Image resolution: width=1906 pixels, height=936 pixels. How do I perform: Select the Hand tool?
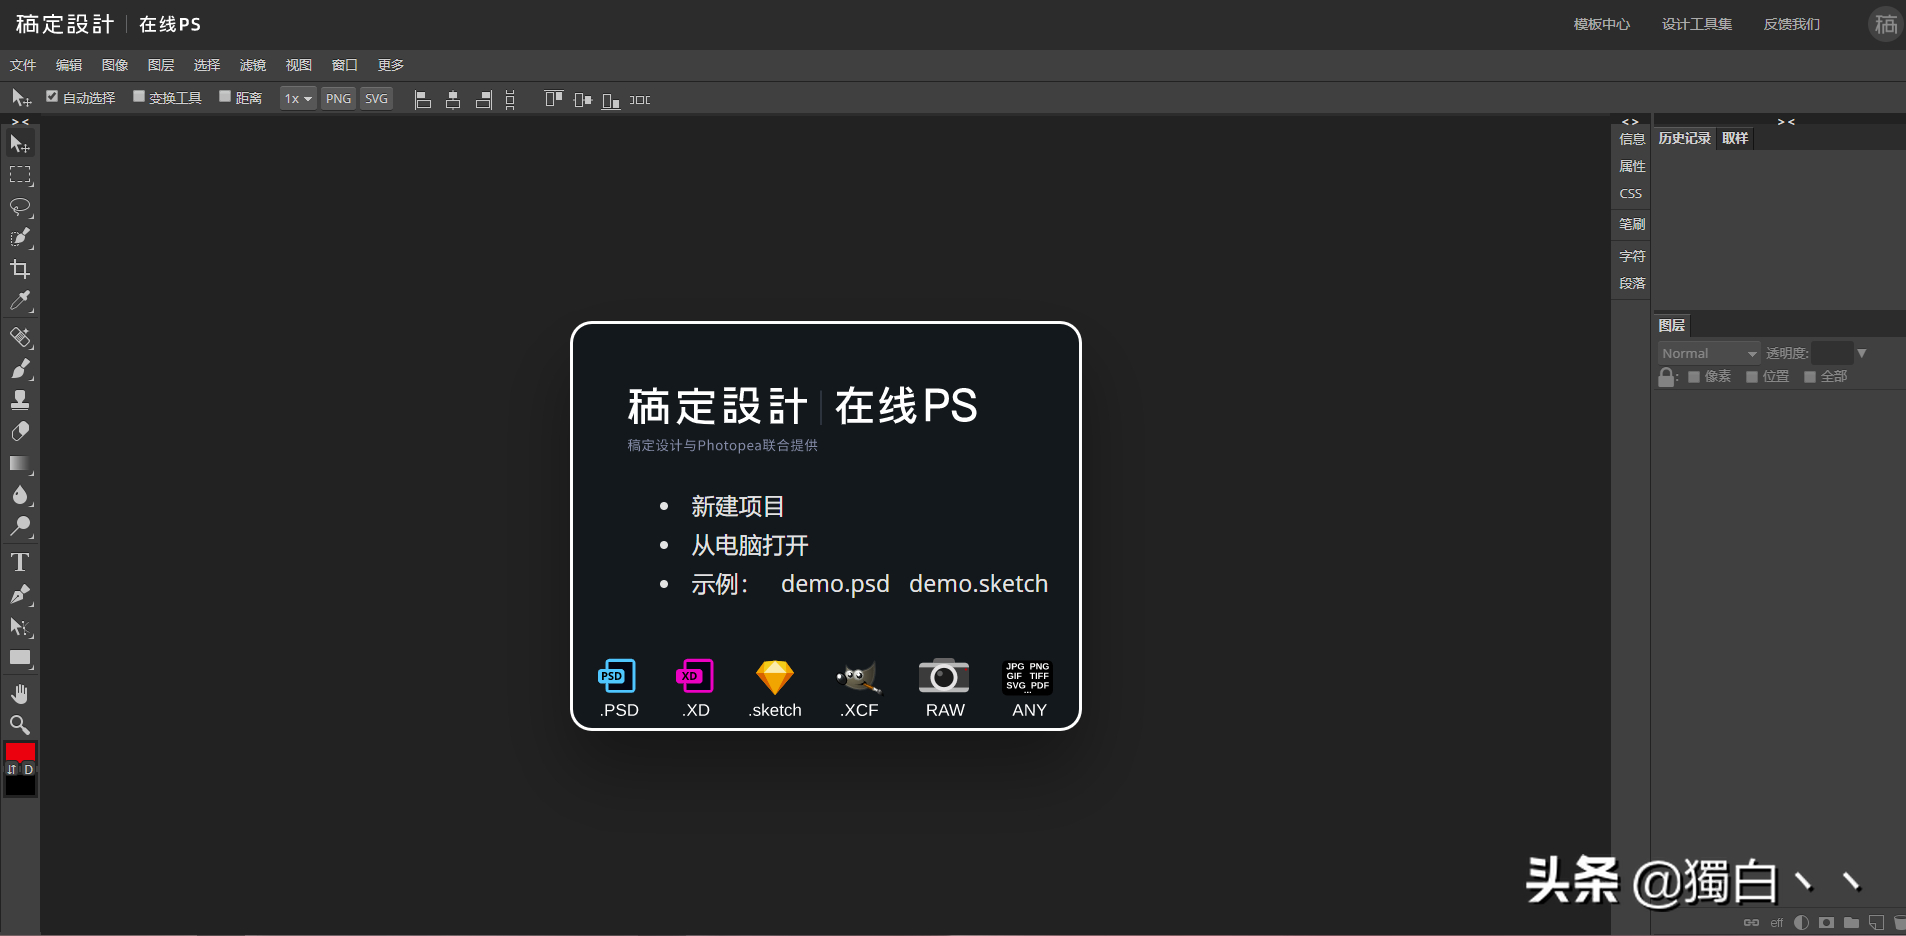pos(20,694)
